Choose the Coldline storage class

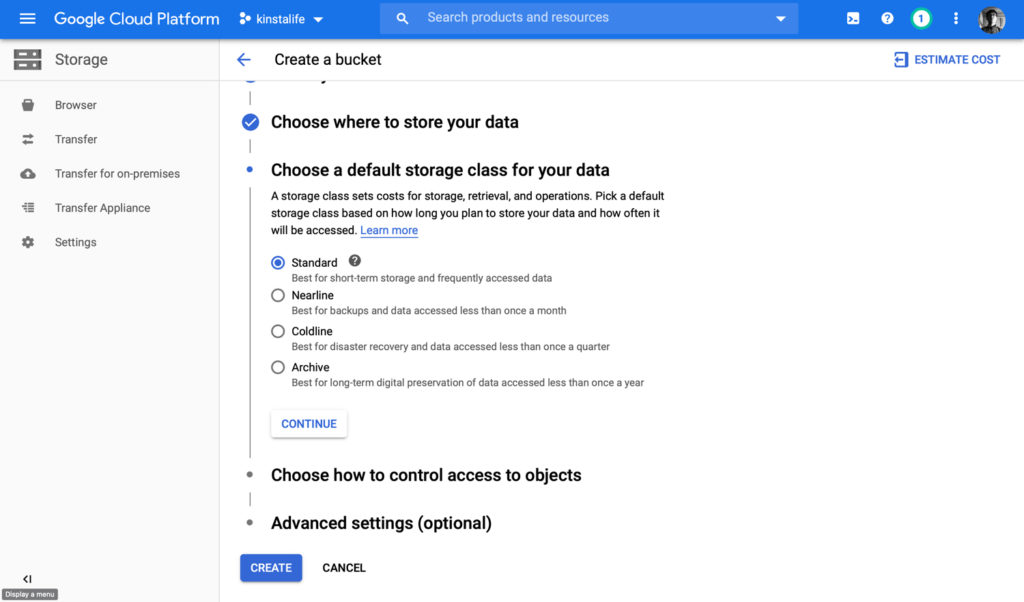277,331
